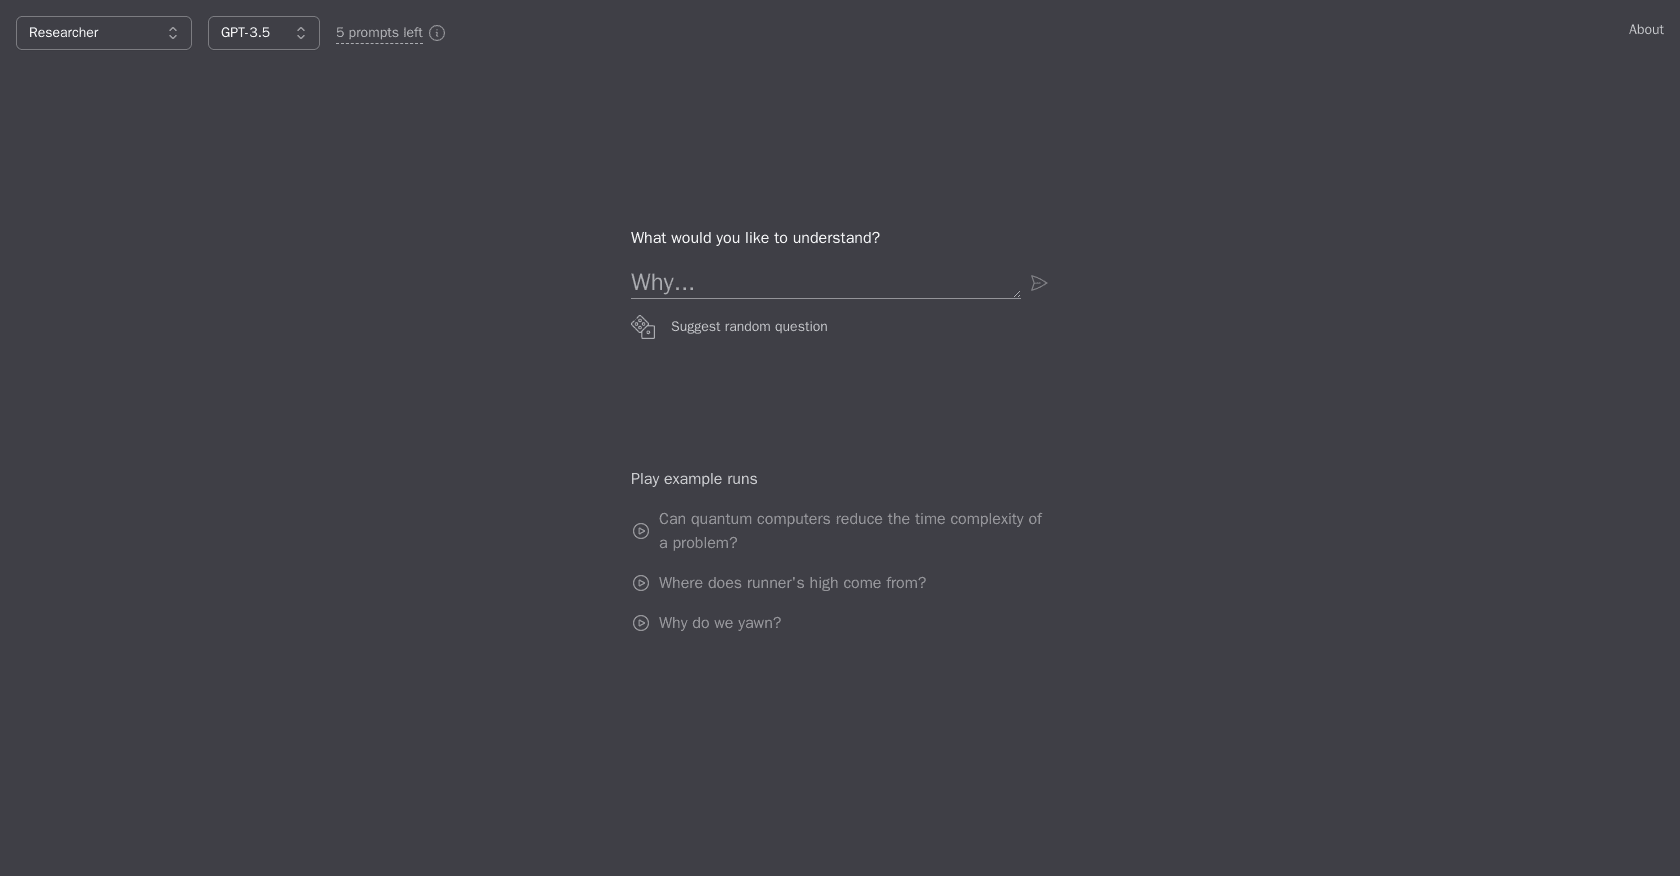The width and height of the screenshot is (1680, 876).
Task: Click the dice icon for a random question
Action: point(642,327)
